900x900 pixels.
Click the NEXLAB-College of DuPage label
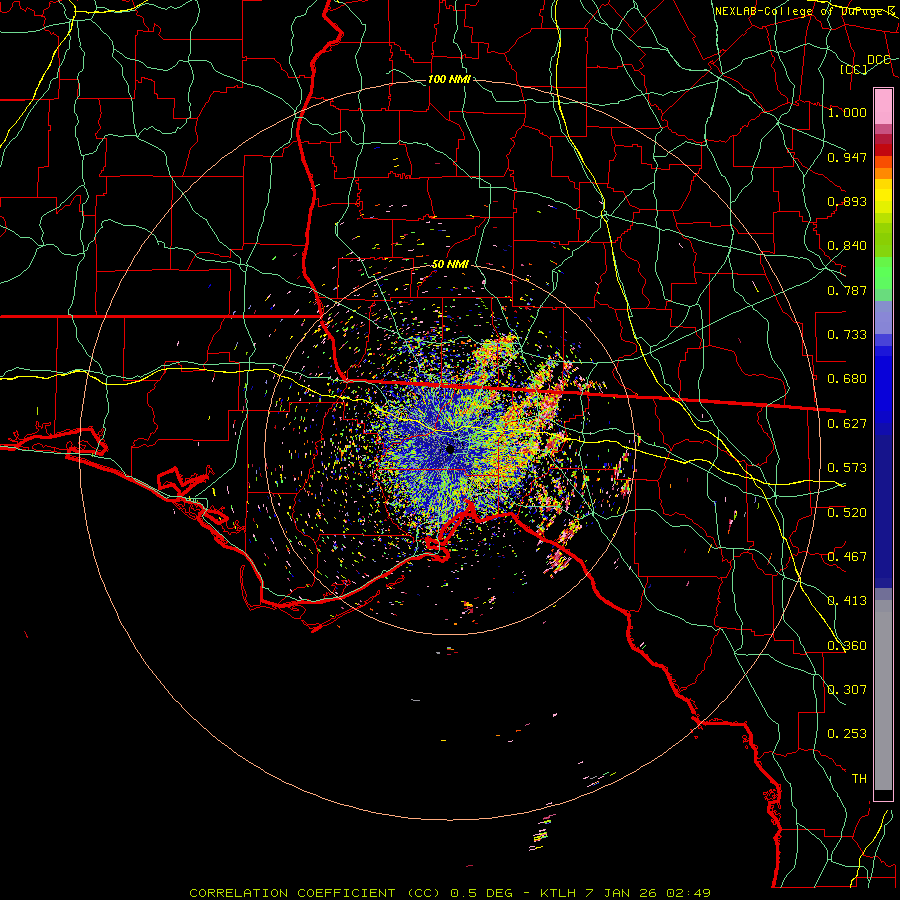pyautogui.click(x=805, y=11)
